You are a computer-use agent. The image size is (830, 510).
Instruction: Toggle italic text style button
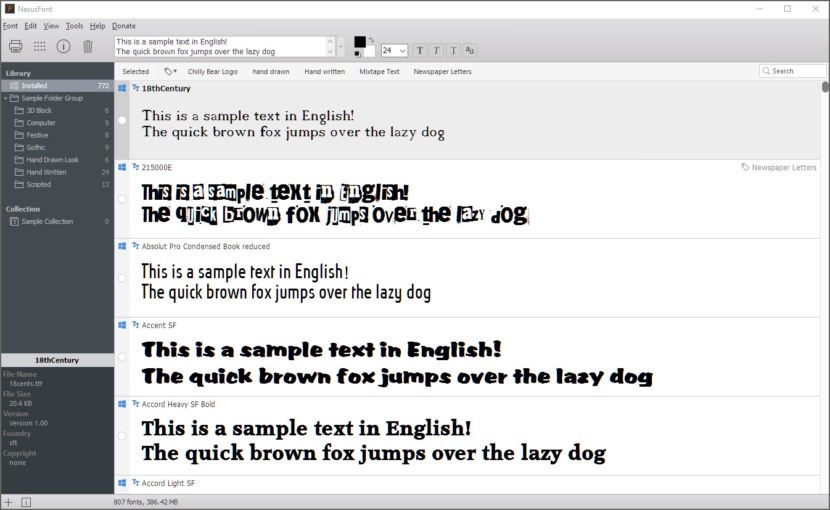[x=436, y=50]
